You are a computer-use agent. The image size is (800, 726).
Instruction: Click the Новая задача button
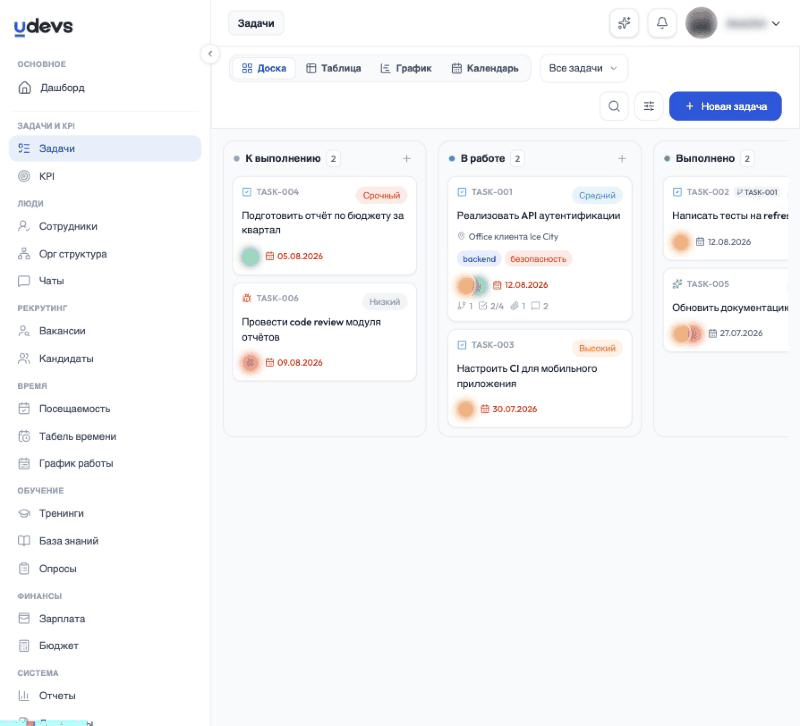pos(725,106)
